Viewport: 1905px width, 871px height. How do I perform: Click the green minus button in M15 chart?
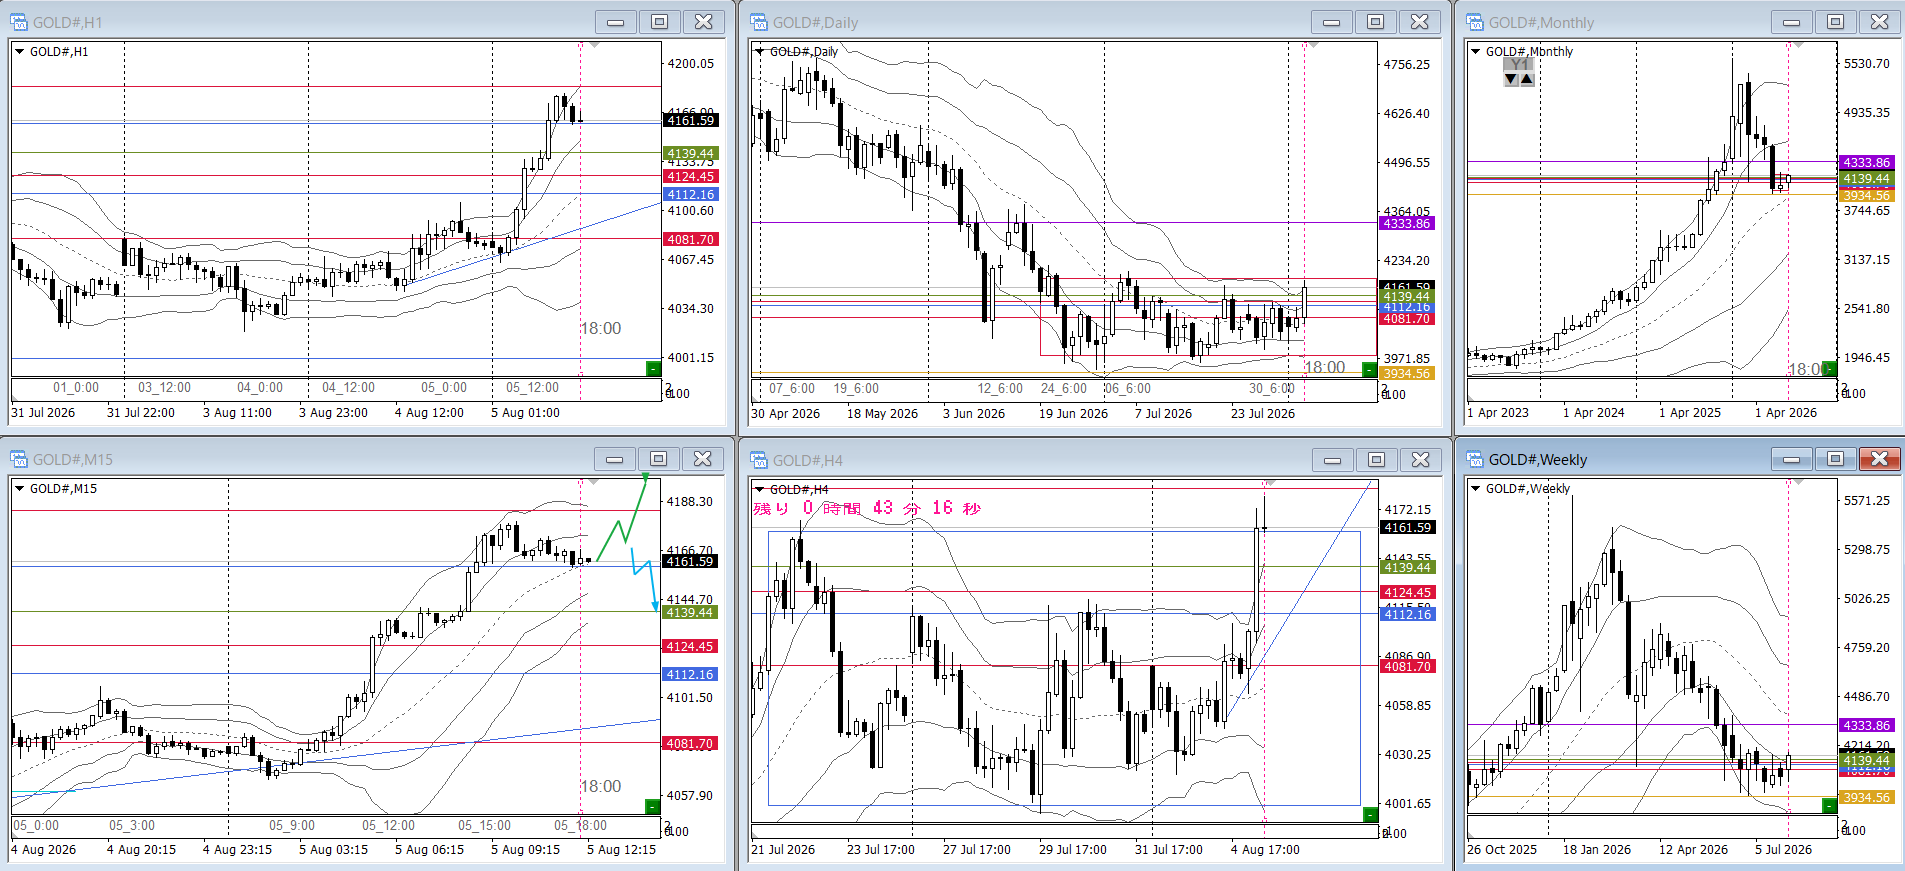(653, 806)
